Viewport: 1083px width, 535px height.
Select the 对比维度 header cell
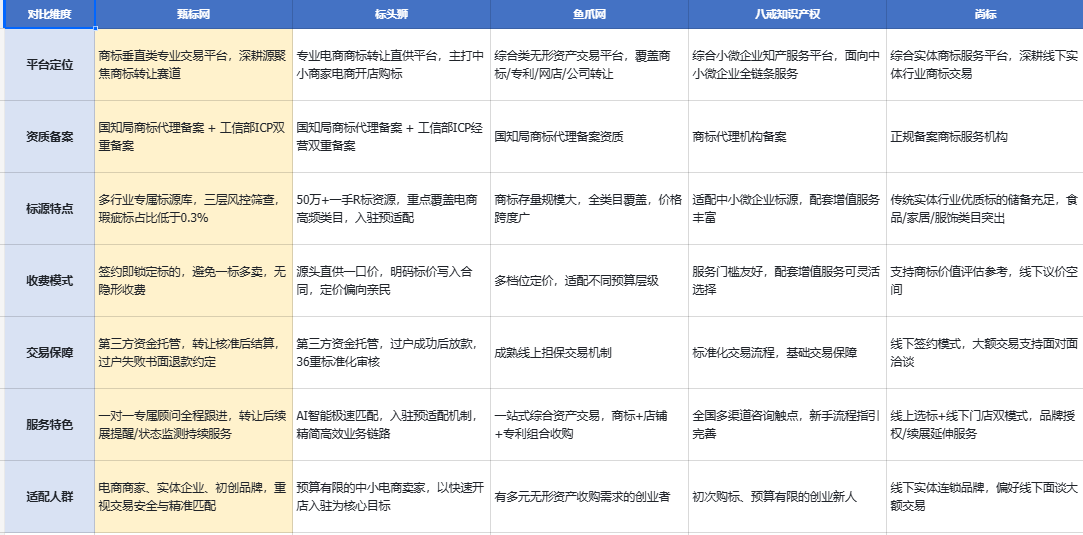[49, 14]
